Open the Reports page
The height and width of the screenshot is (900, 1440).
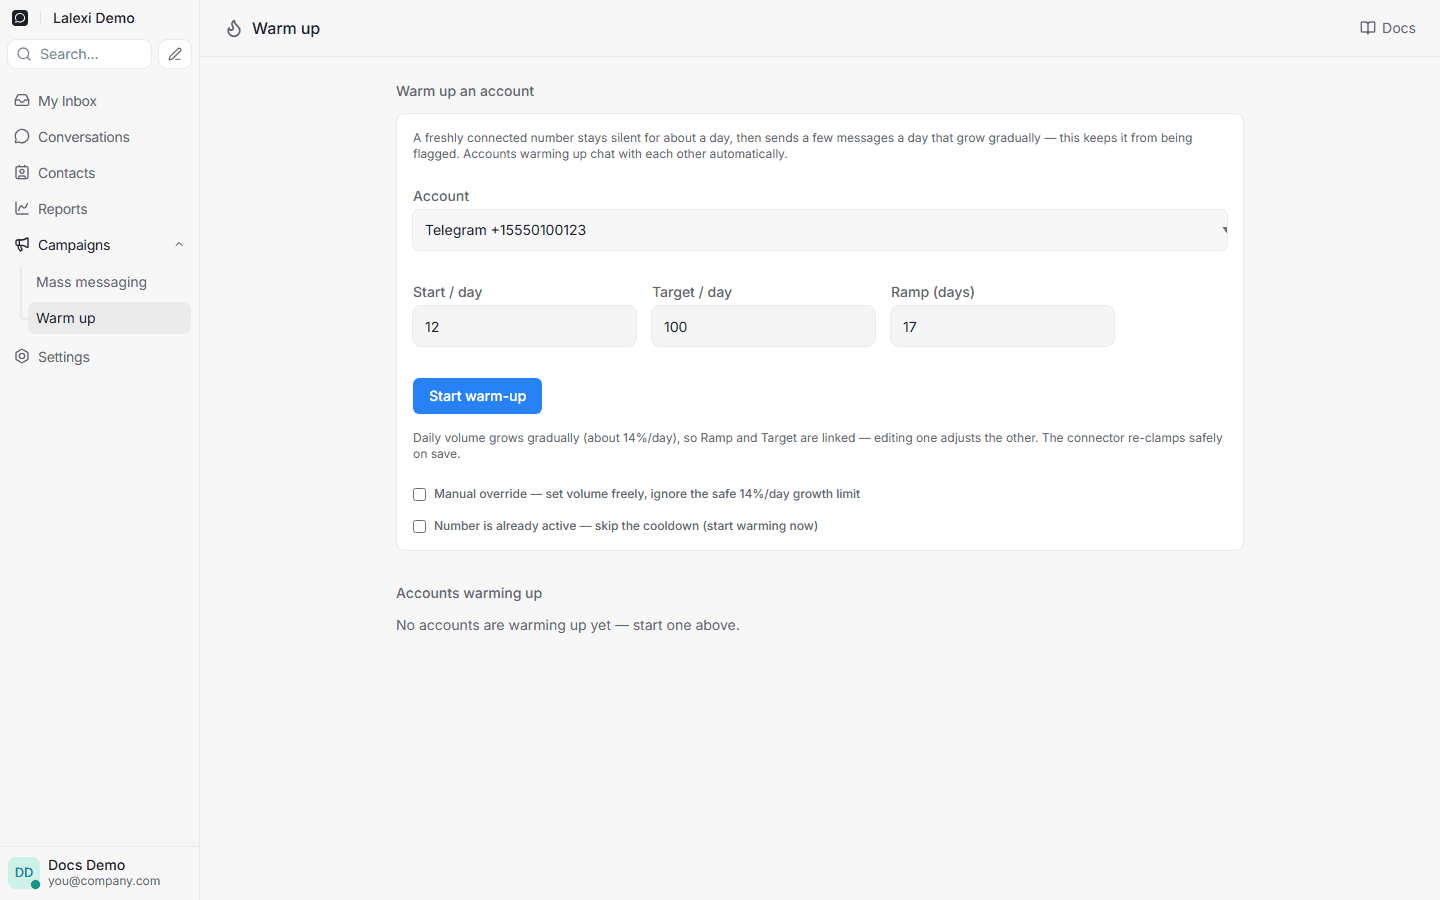tap(99, 209)
